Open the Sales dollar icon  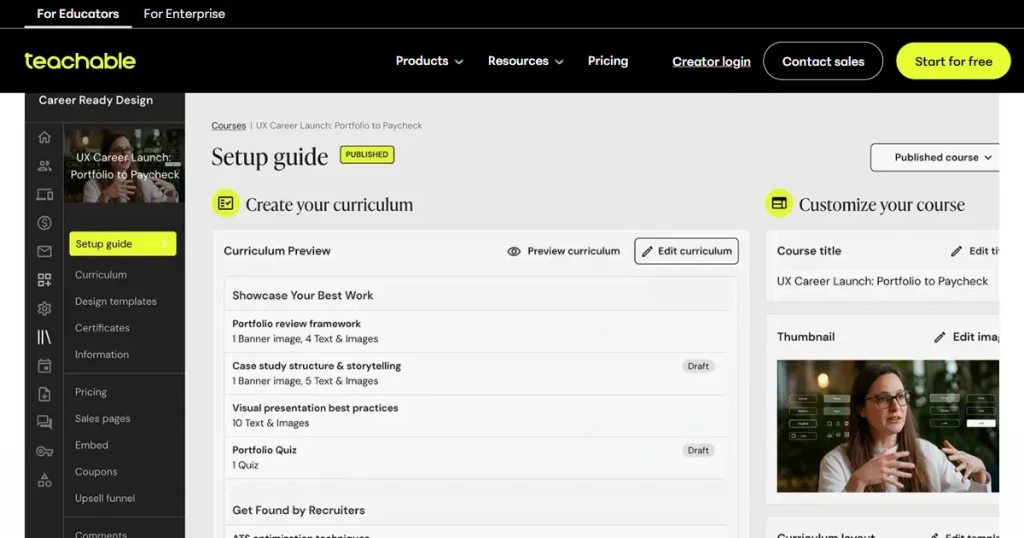pos(44,223)
